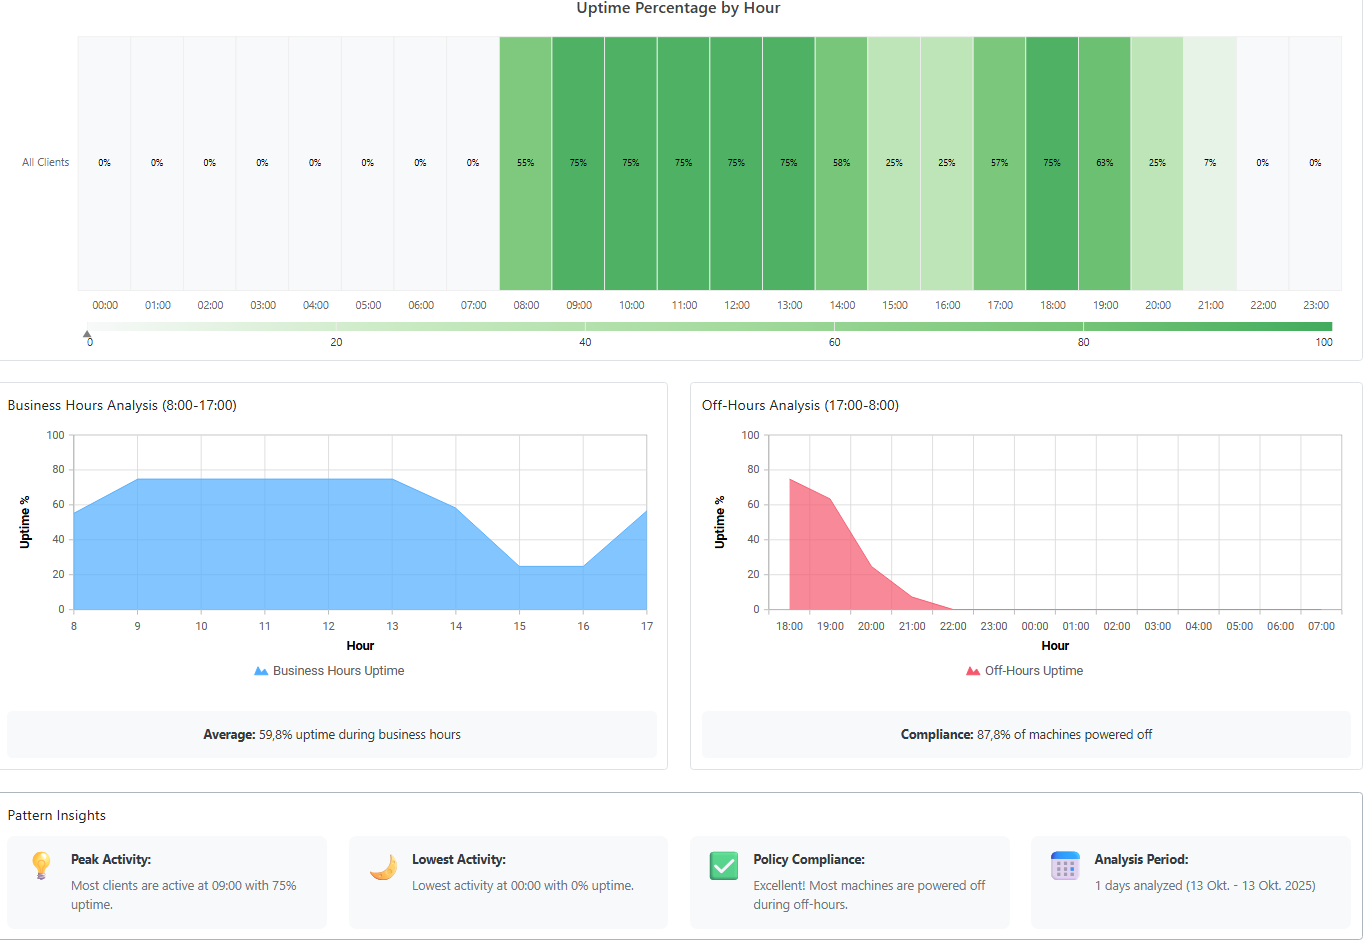Click the Pattern Insights section heading
Viewport: 1370px width, 945px height.
pyautogui.click(x=57, y=815)
